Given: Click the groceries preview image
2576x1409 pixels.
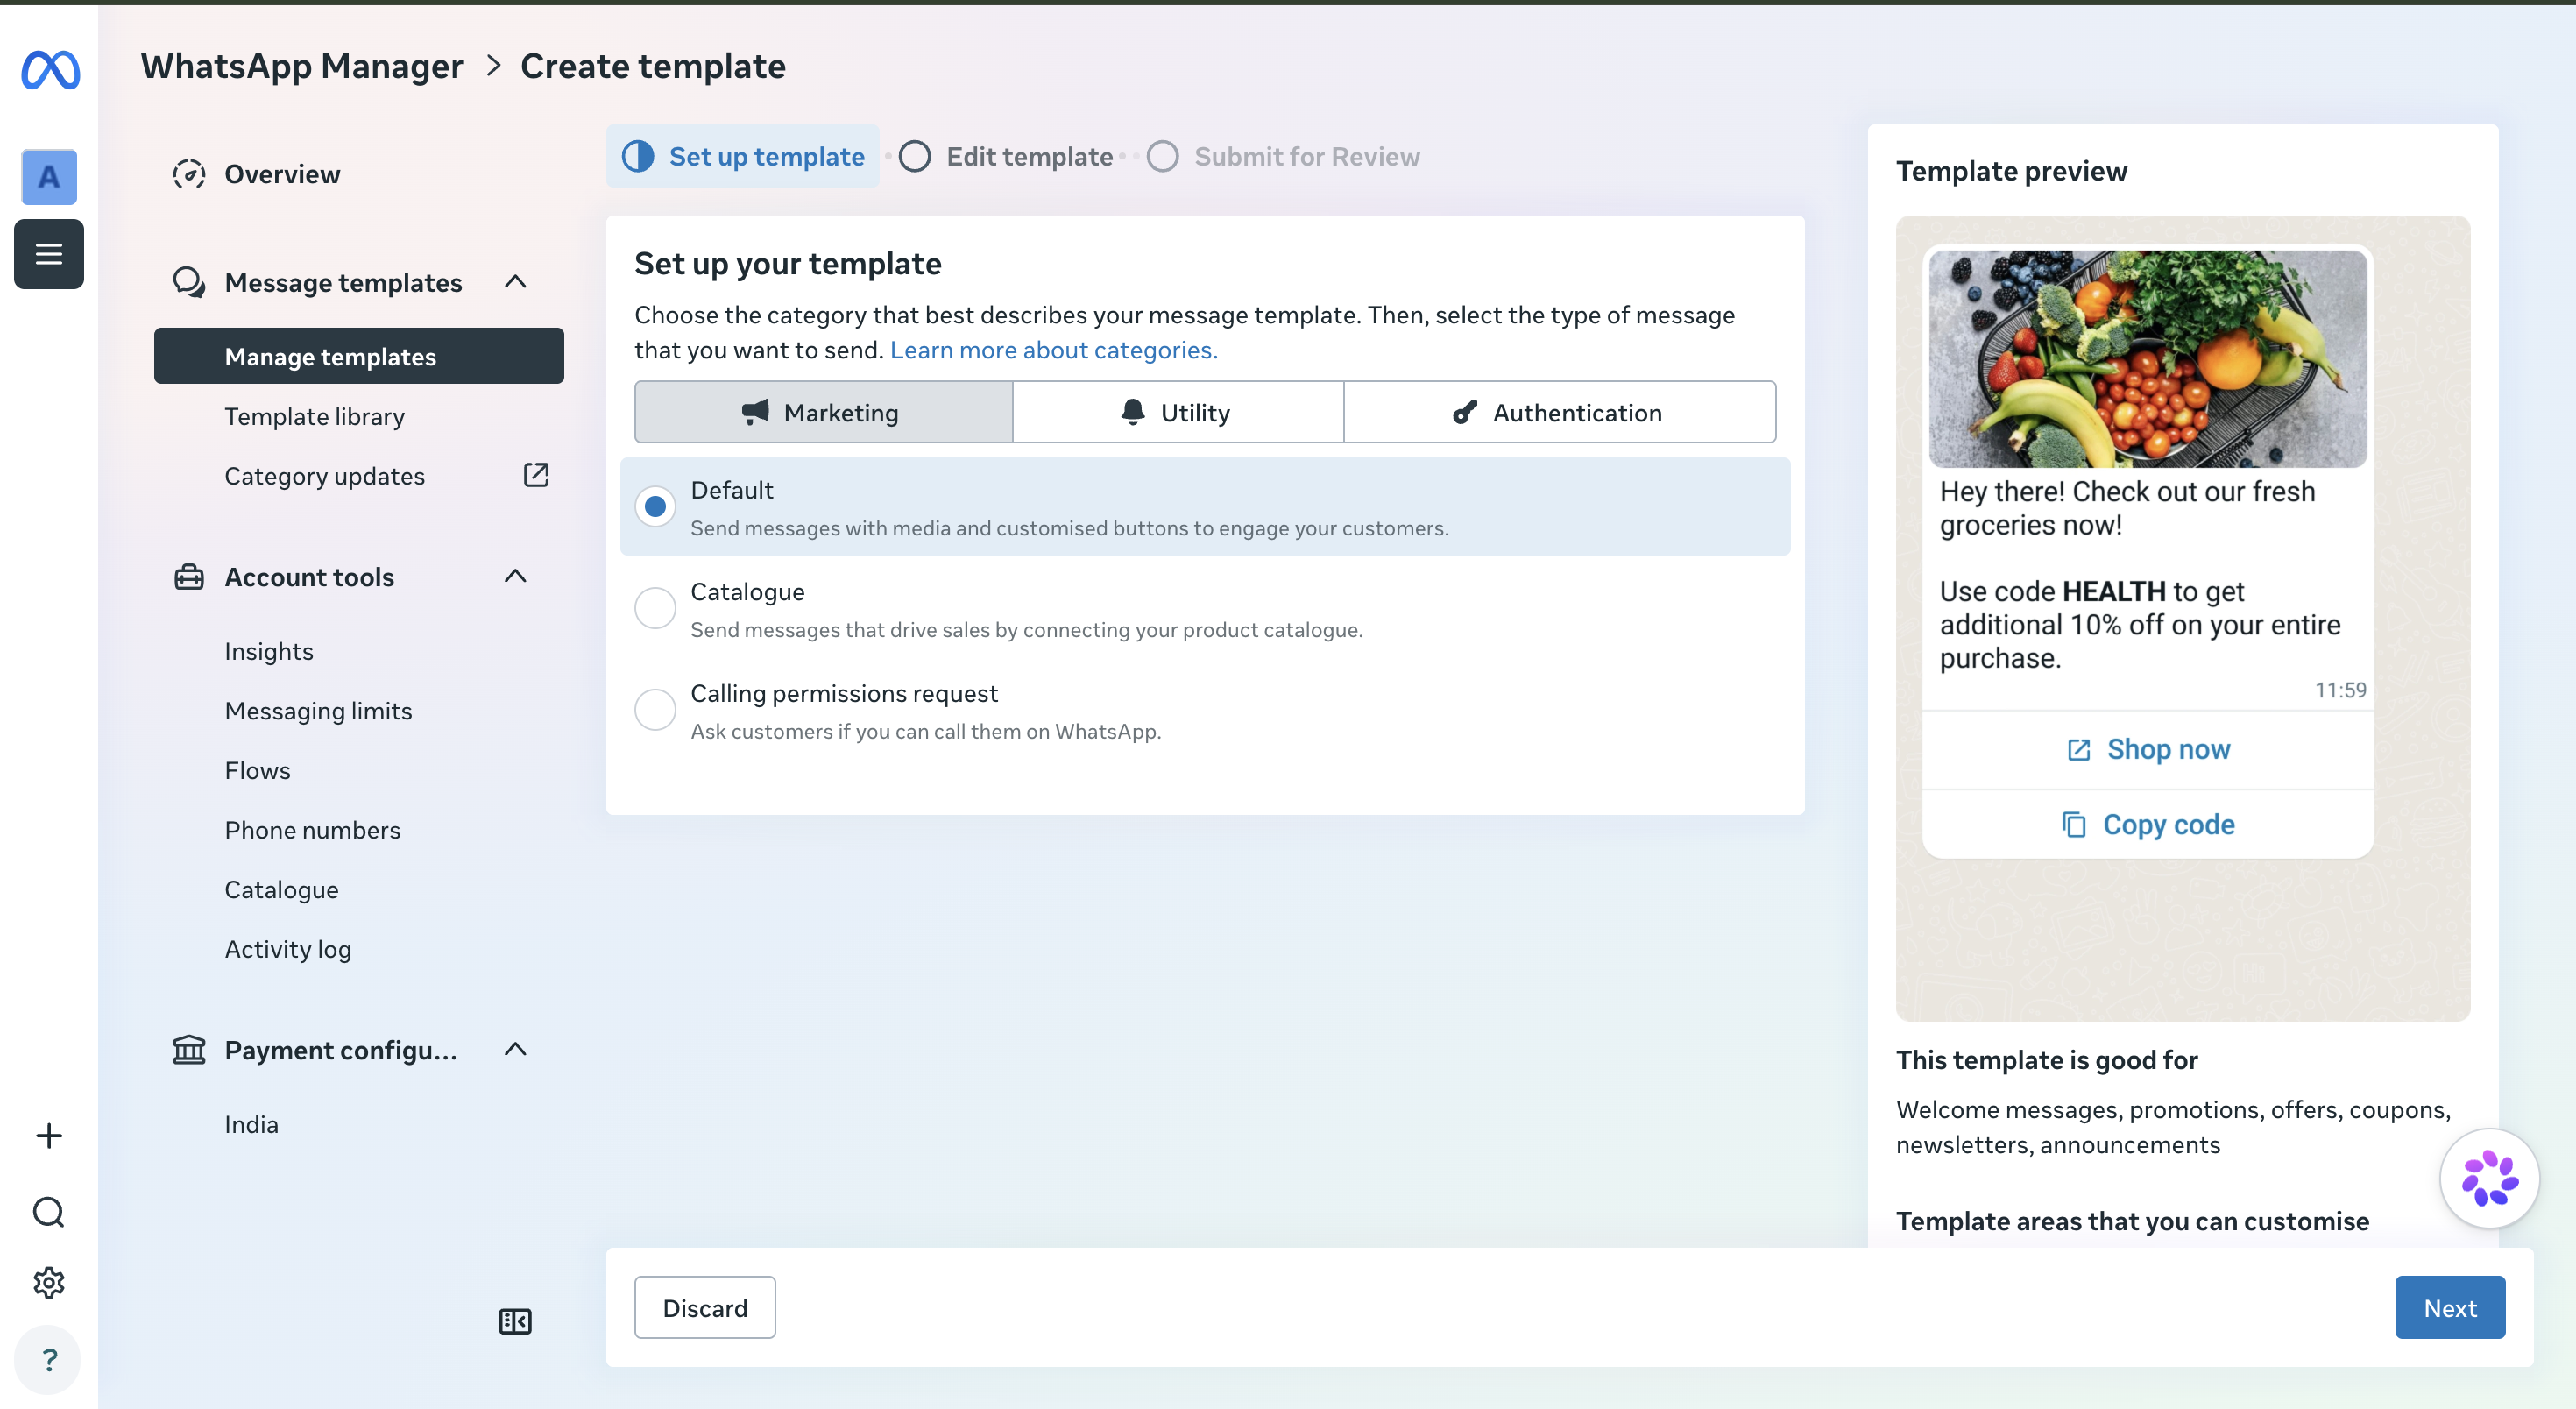Looking at the screenshot, I should (x=2147, y=358).
